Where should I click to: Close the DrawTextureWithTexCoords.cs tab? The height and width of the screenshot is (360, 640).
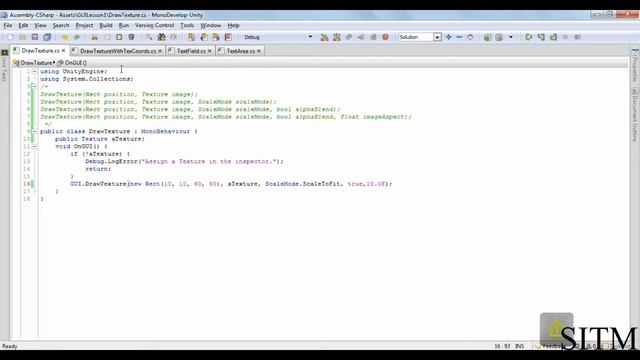click(160, 51)
